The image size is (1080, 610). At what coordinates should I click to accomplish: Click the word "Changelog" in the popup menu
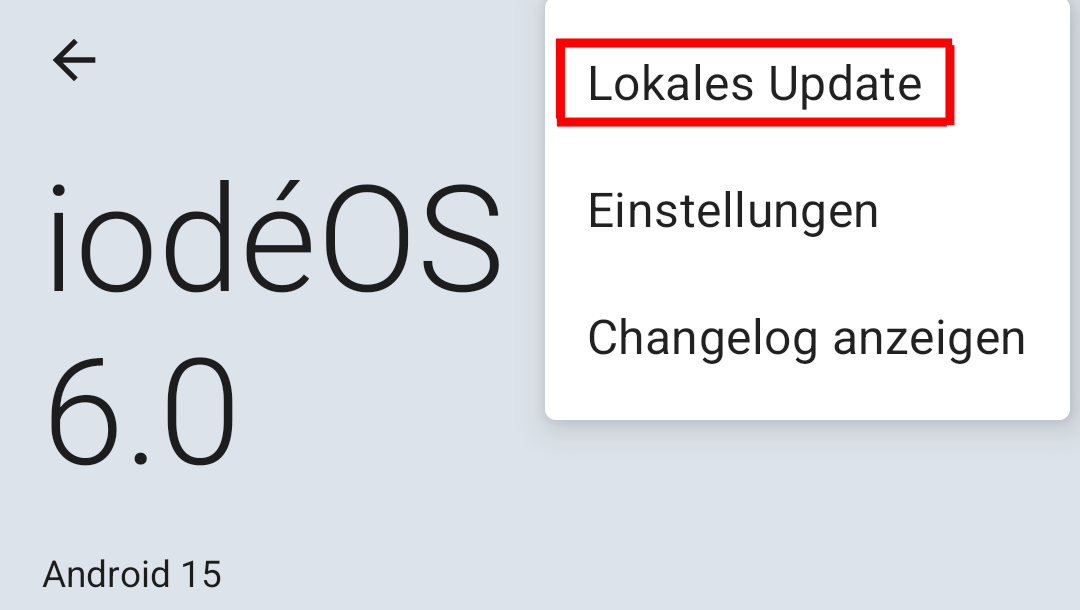tap(703, 338)
